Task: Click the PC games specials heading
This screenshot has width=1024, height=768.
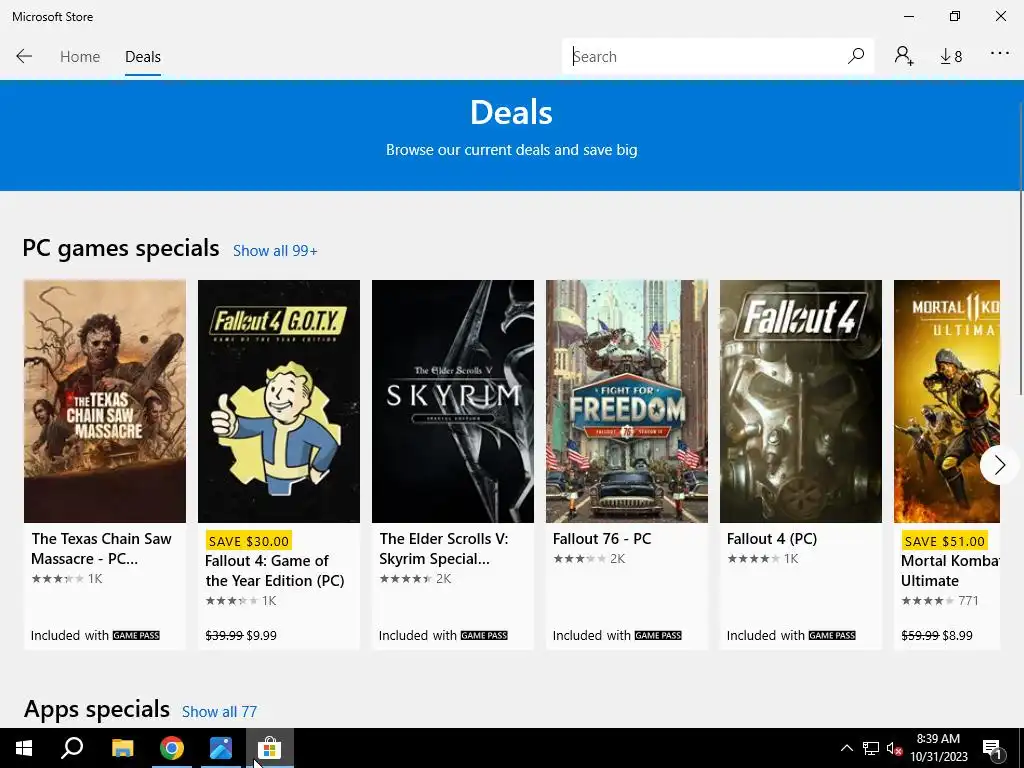Action: click(x=121, y=248)
